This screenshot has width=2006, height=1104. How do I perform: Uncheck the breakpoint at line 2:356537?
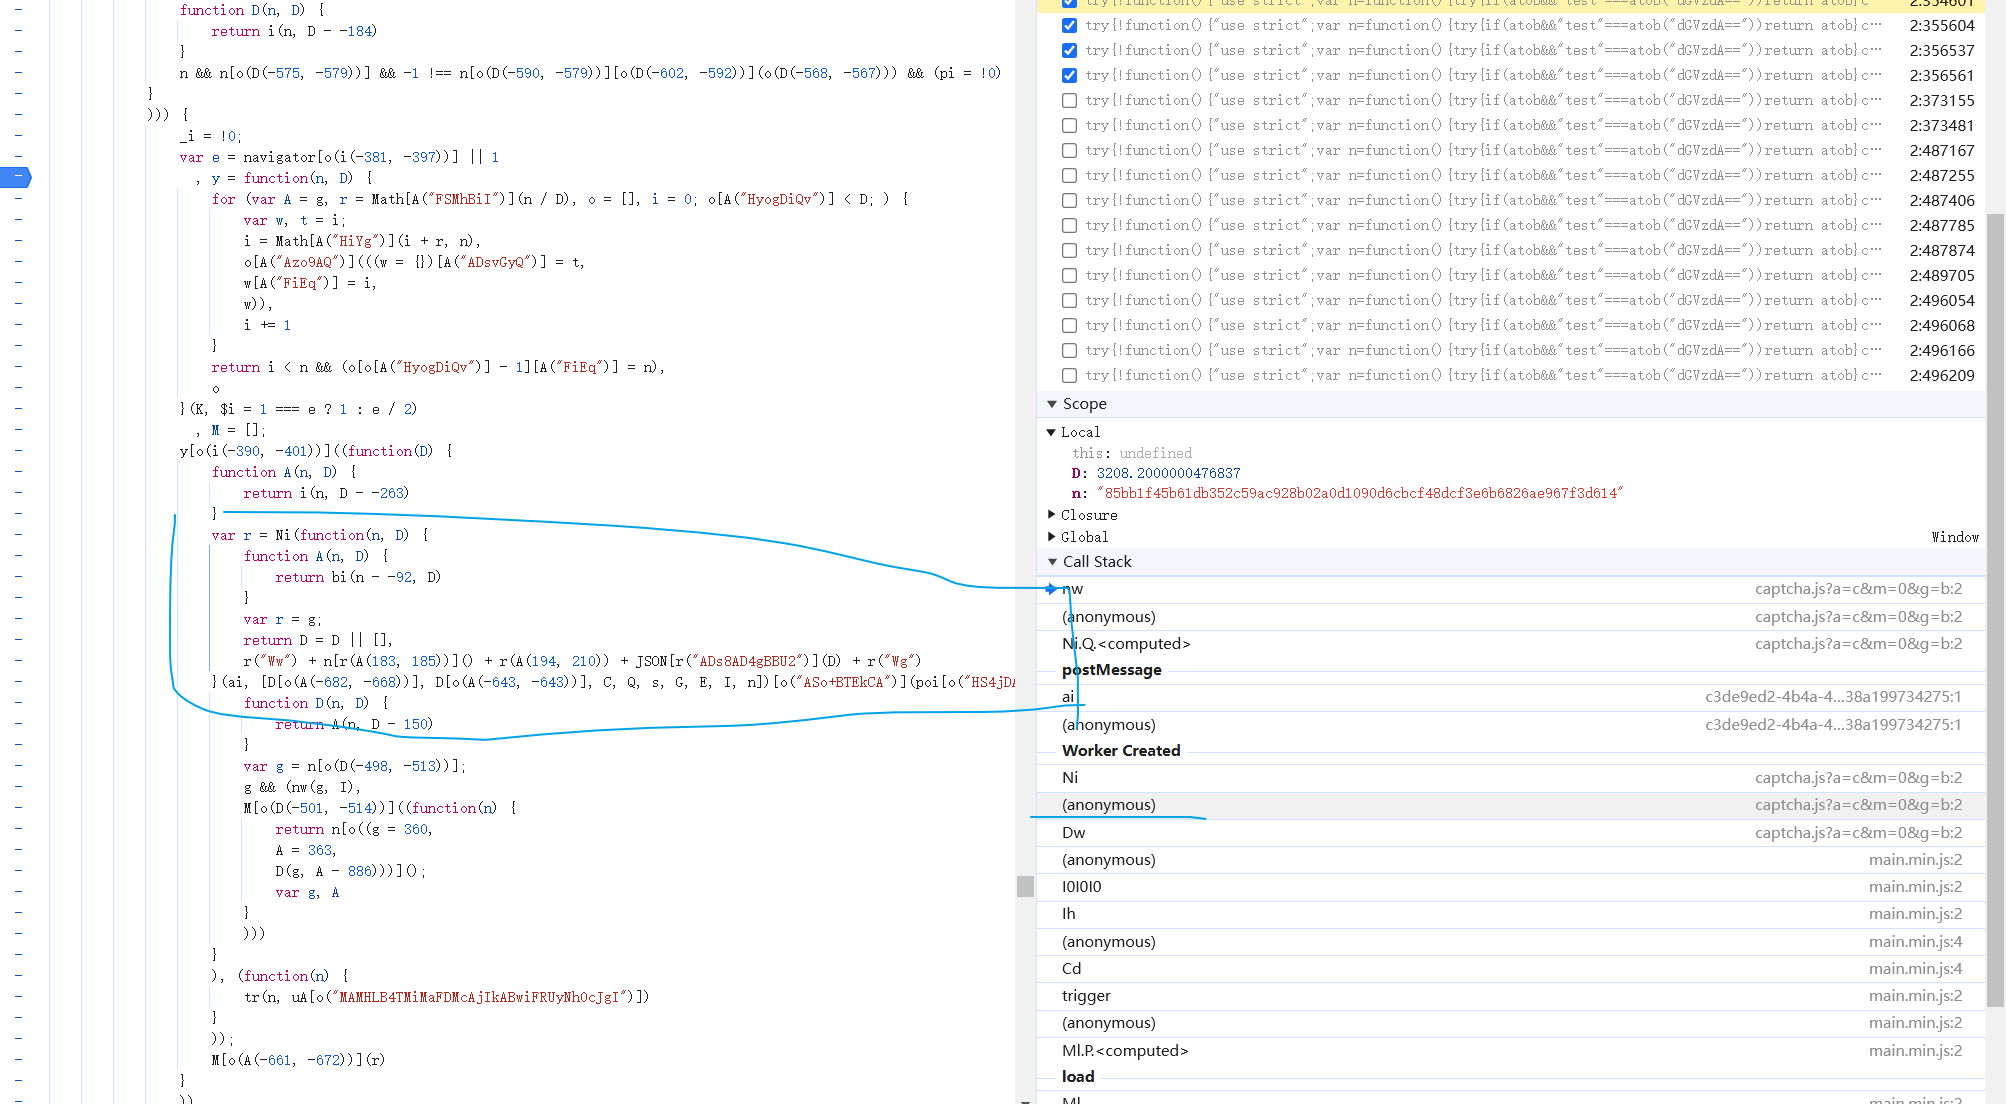(1069, 50)
